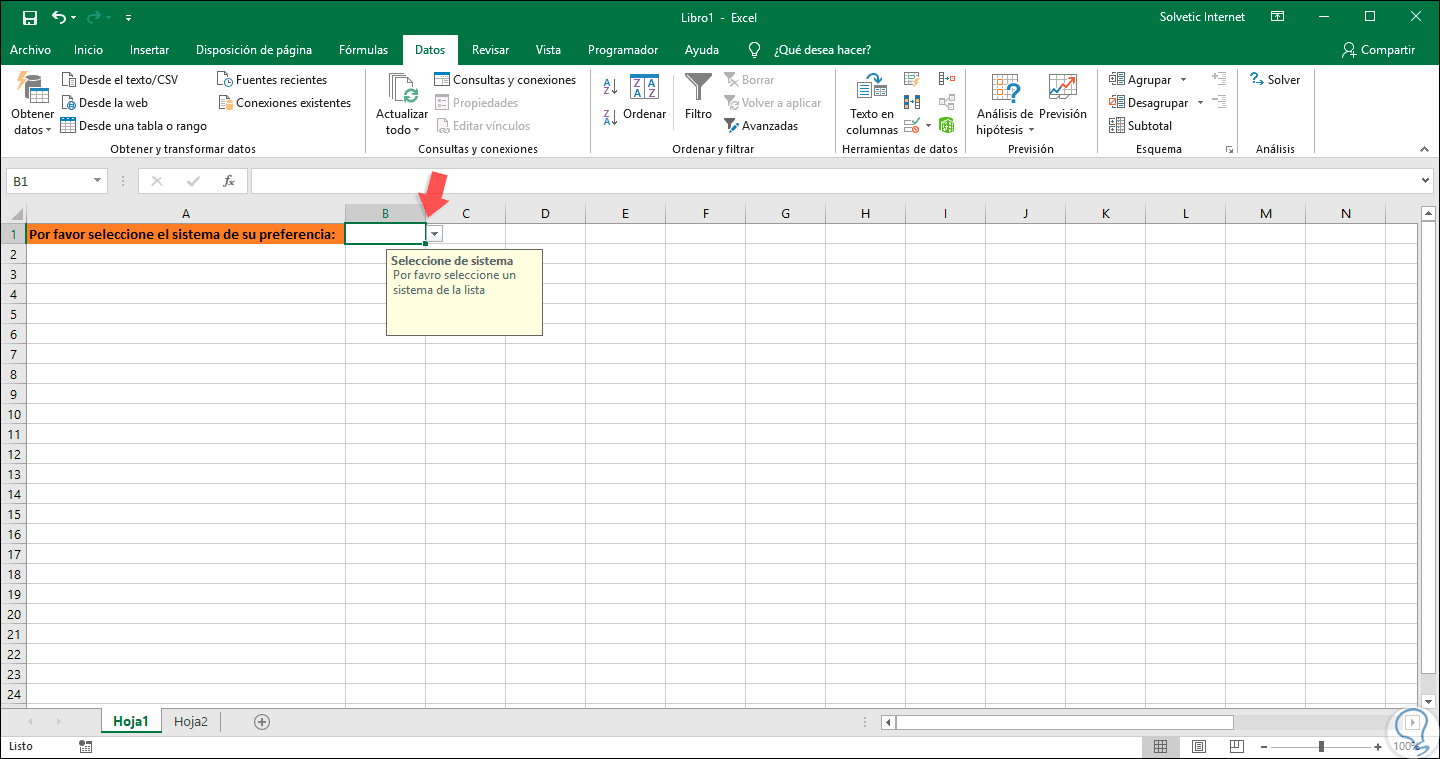Screen dimensions: 1440x759
Task: Switch to the Revisar tab
Action: (490, 50)
